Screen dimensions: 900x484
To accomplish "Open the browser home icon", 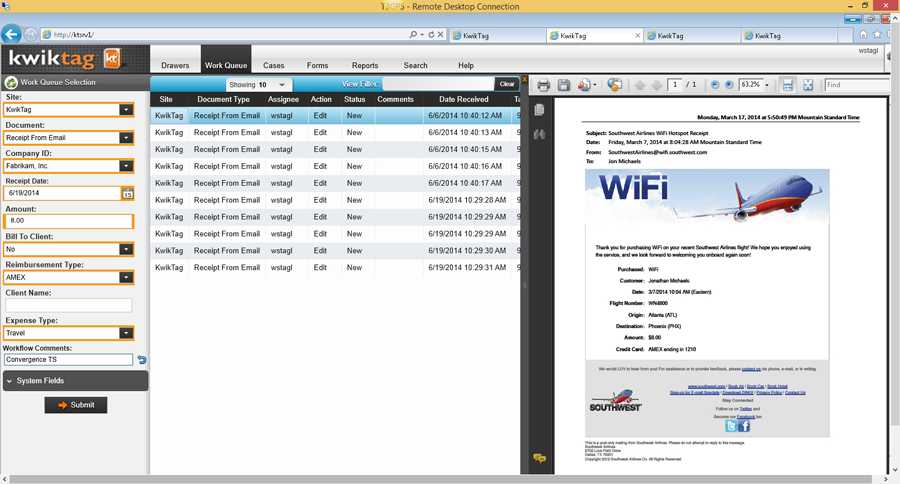I will 863,34.
